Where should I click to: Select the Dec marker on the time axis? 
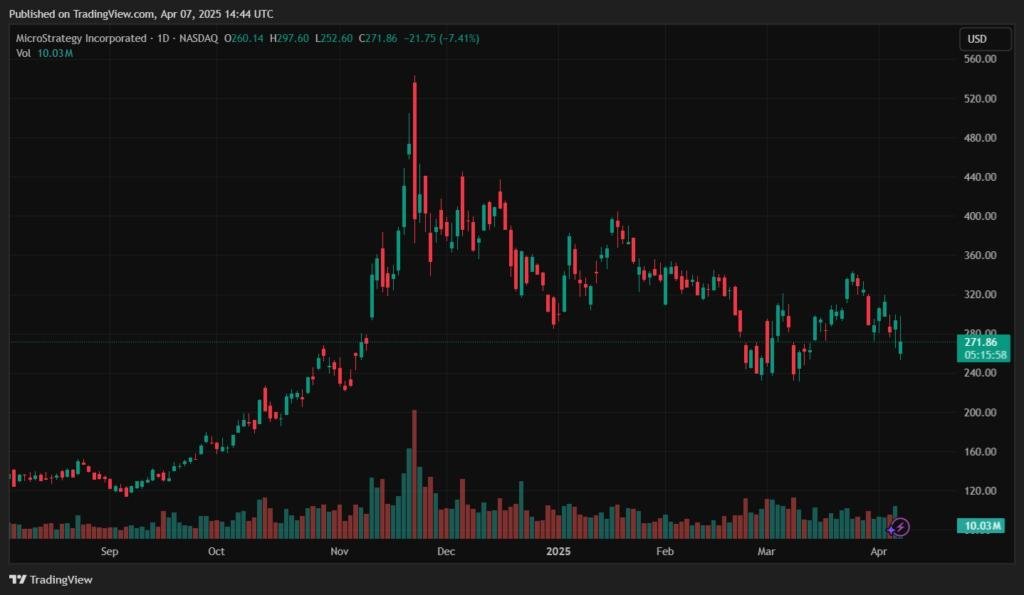[446, 551]
